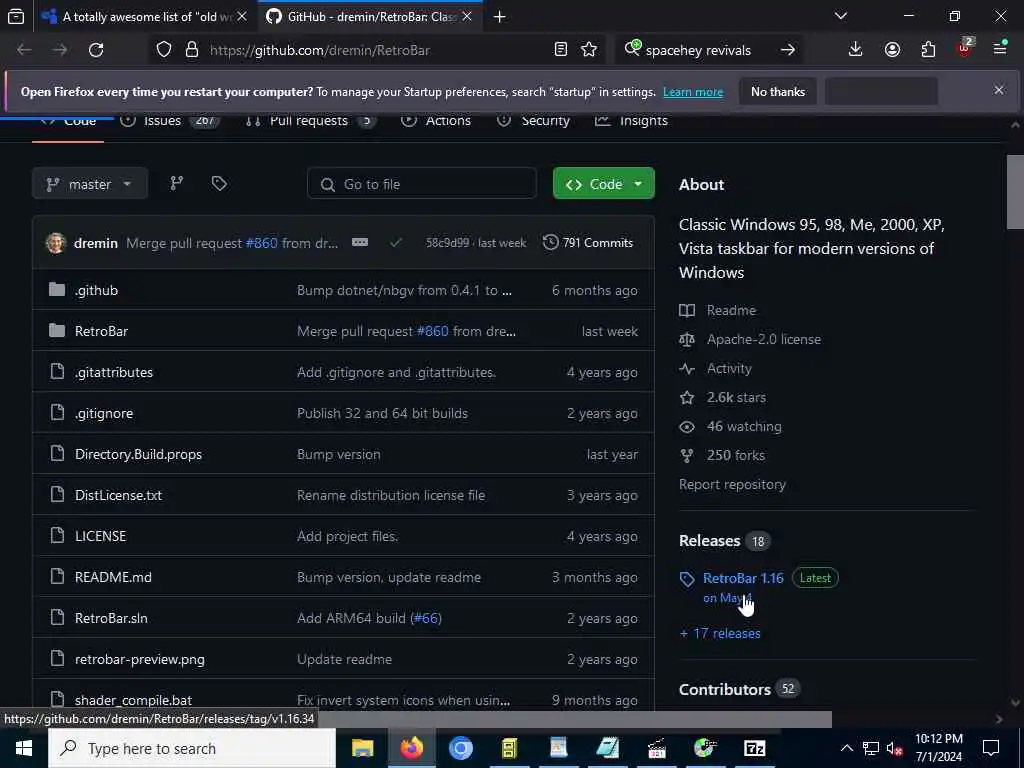Screen dimensions: 1024x768
Task: Open the notification center icon
Action: click(x=991, y=748)
